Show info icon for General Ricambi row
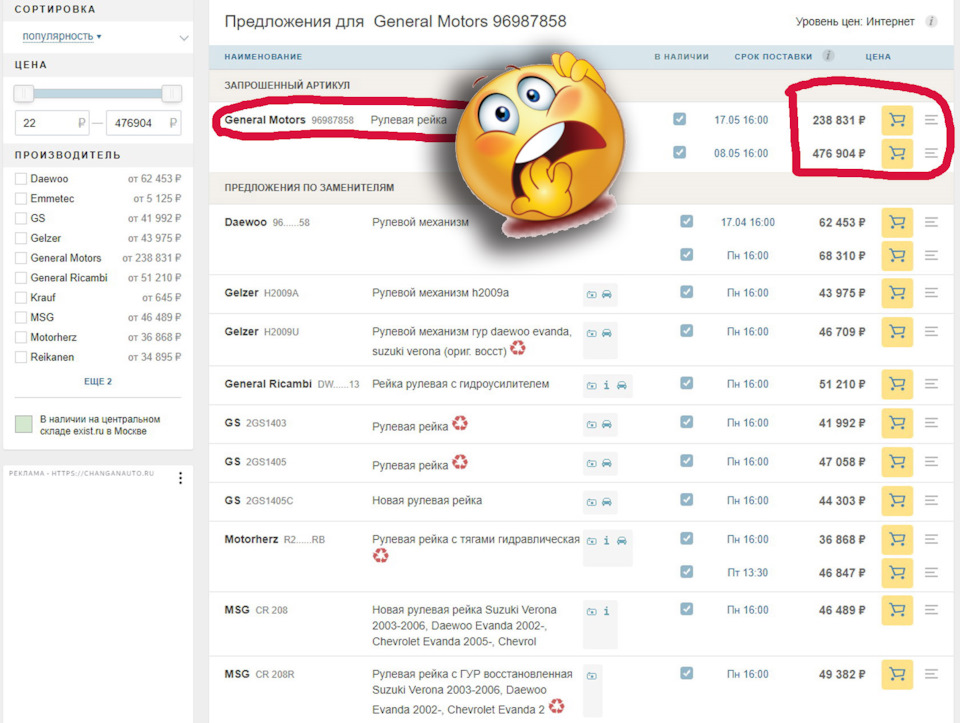The image size is (960, 723). click(606, 385)
